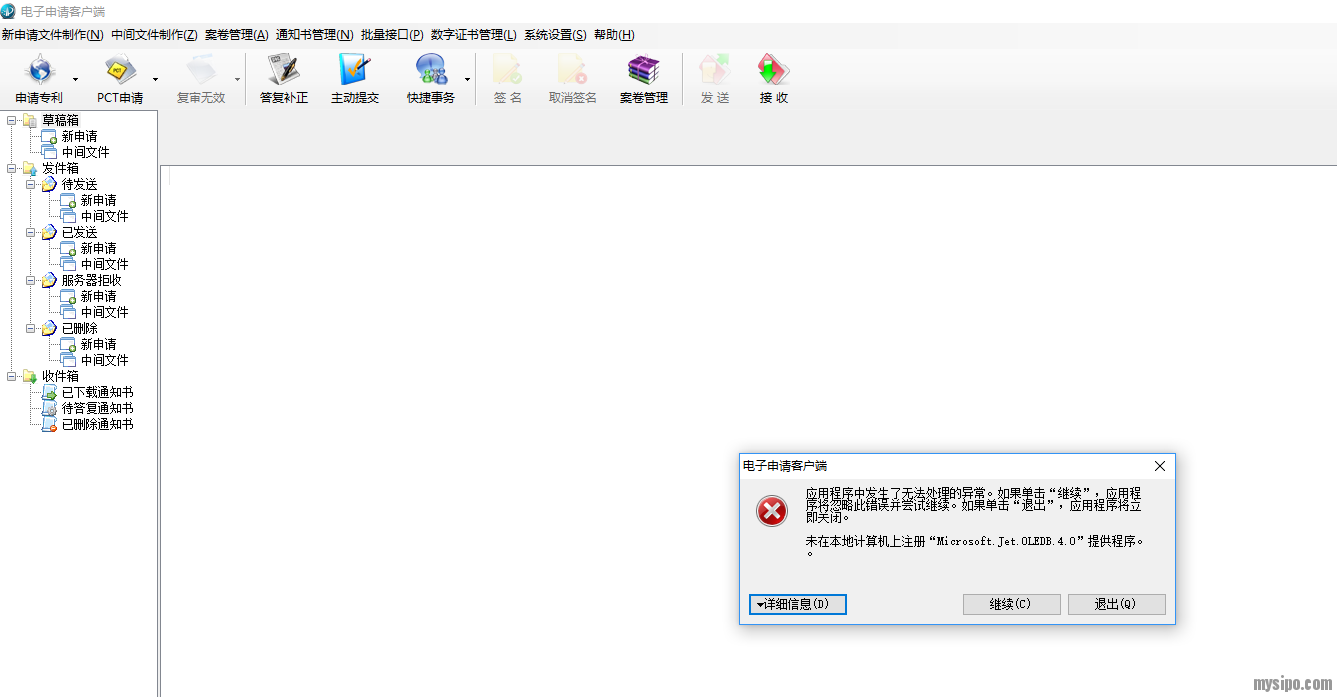Click the 申请专利 toolbar icon
The width and height of the screenshot is (1337, 697).
(39, 72)
